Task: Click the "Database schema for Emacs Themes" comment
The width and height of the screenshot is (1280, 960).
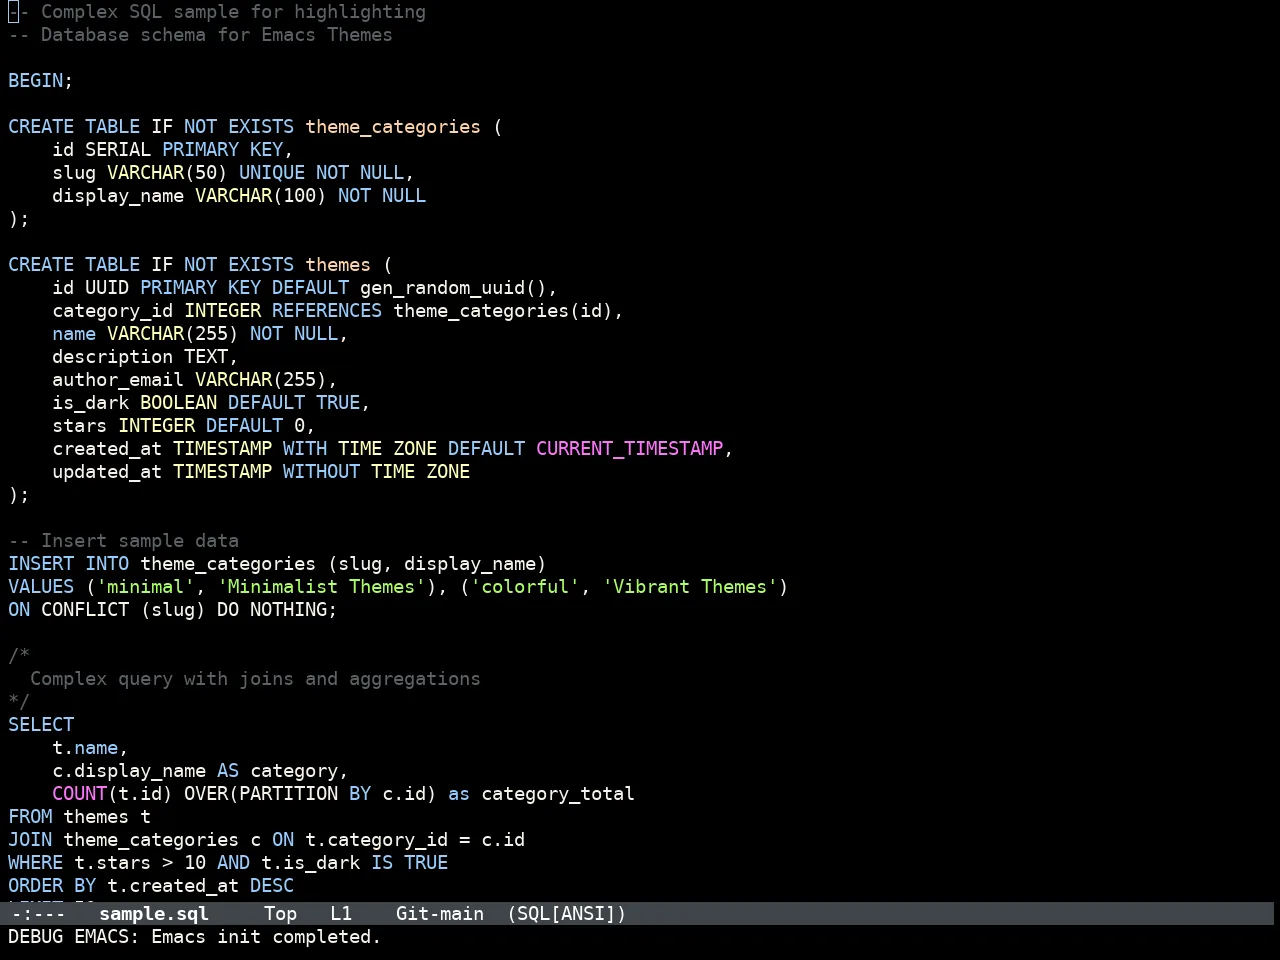Action: click(216, 35)
